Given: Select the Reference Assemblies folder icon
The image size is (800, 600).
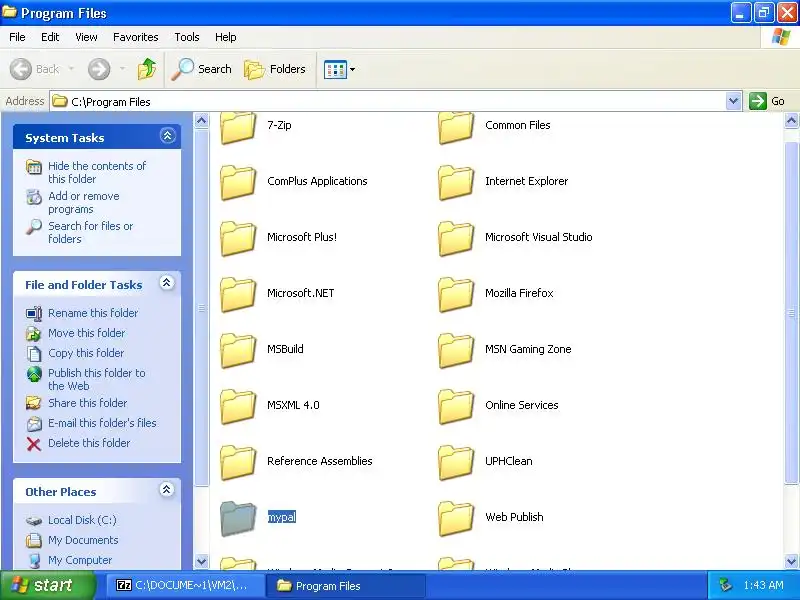Looking at the screenshot, I should 238,462.
